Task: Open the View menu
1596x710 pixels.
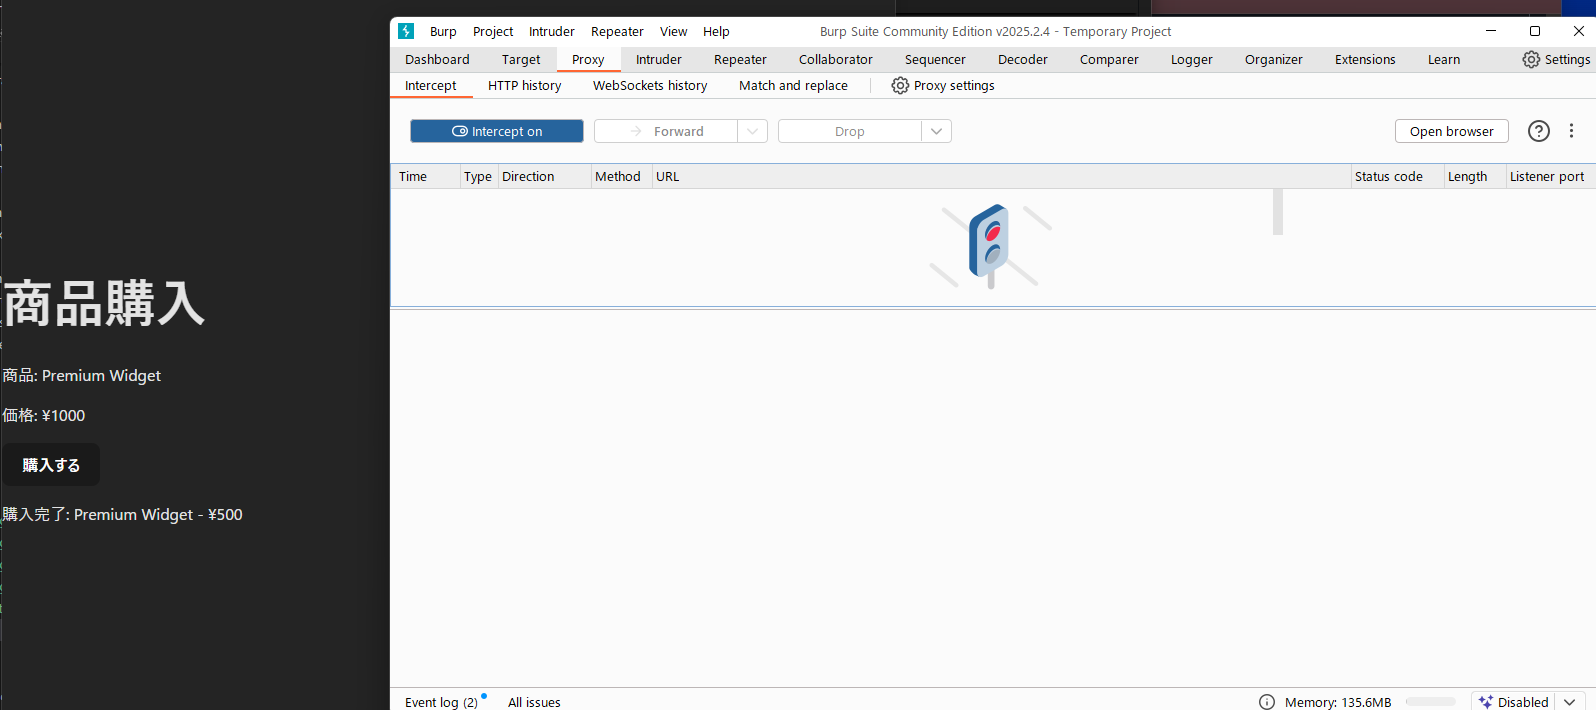Action: (x=673, y=31)
